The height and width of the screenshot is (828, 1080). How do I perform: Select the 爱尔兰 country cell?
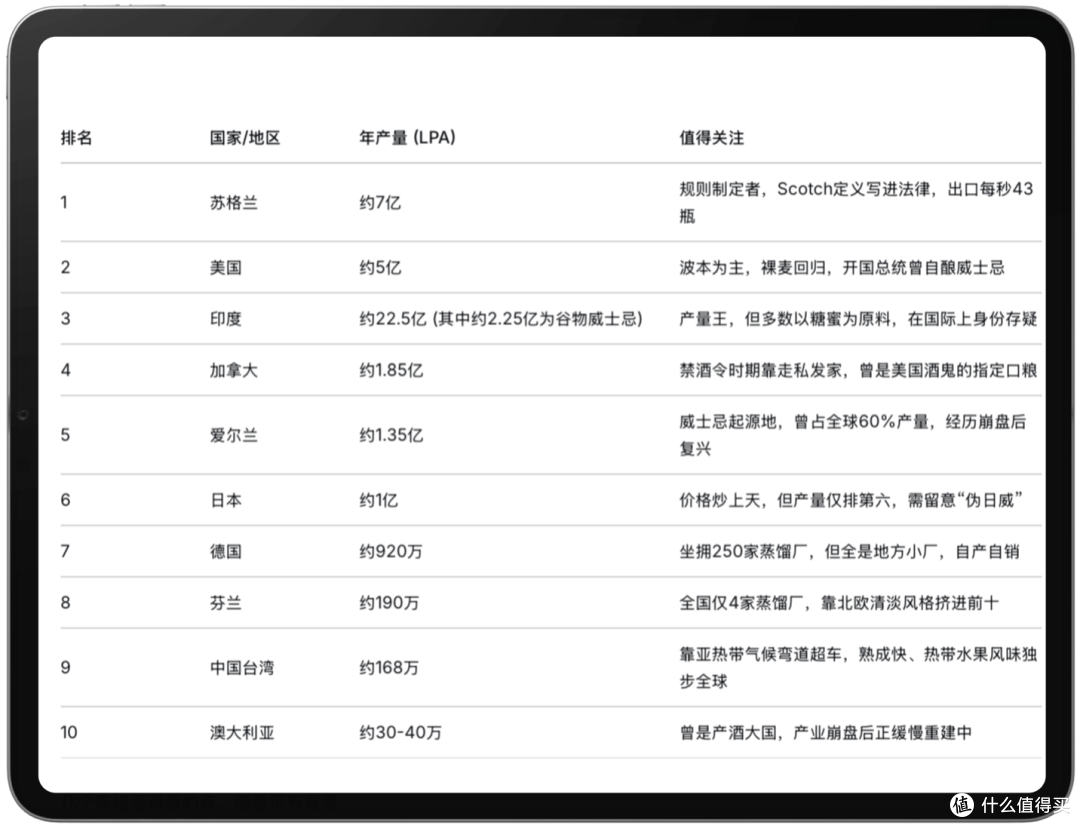point(233,435)
